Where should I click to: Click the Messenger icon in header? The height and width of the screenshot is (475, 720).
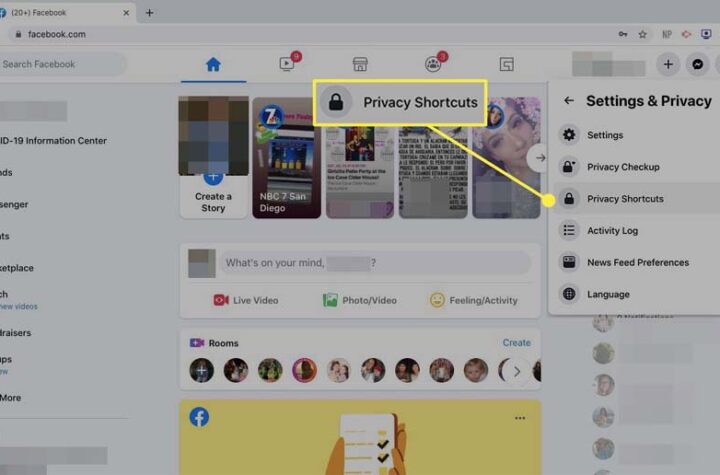[x=698, y=64]
